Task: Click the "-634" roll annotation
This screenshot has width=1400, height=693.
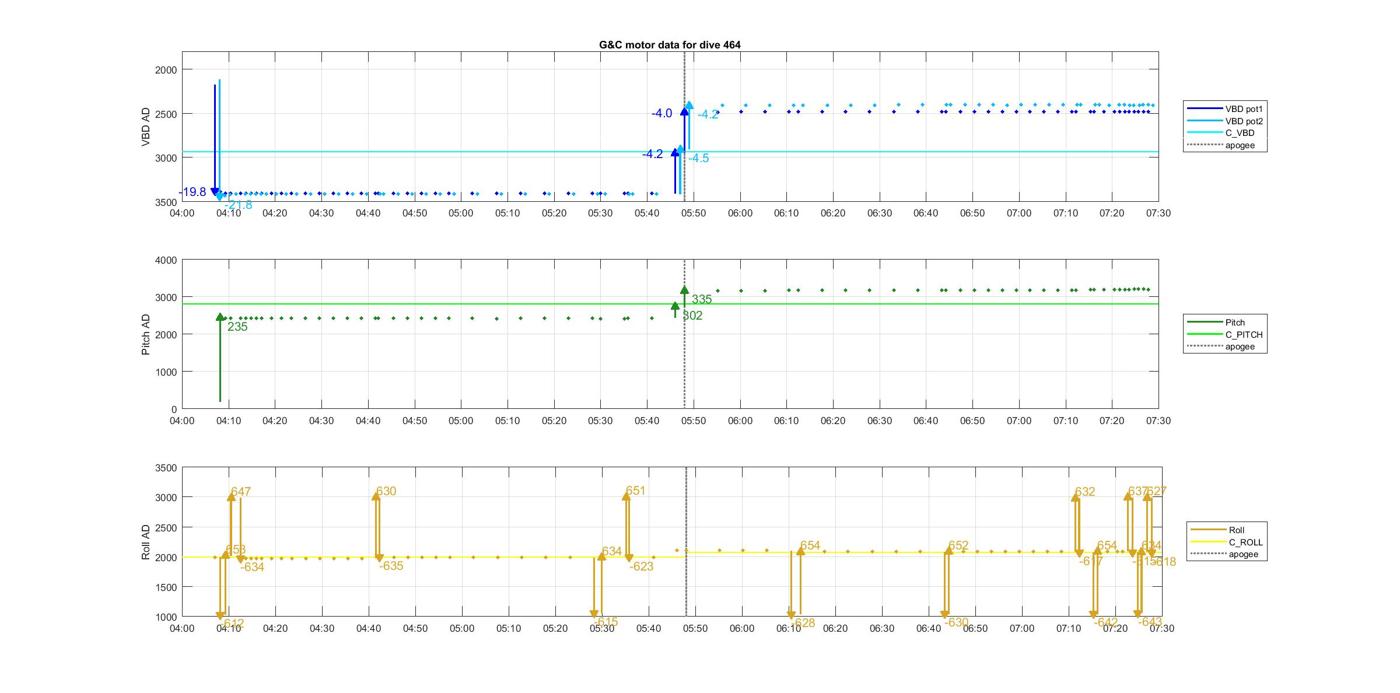Action: (x=252, y=567)
